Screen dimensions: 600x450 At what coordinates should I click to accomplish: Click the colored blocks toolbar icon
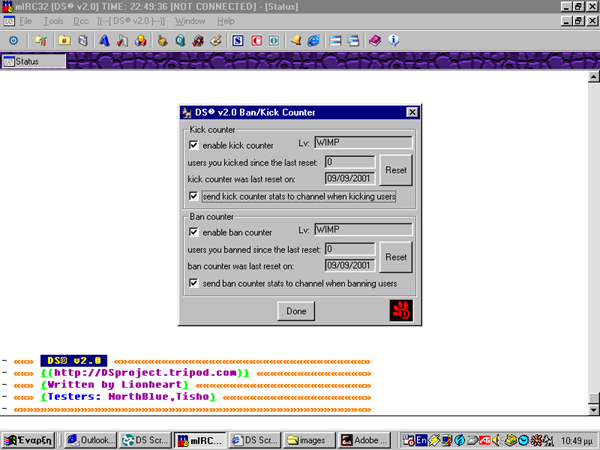click(140, 40)
